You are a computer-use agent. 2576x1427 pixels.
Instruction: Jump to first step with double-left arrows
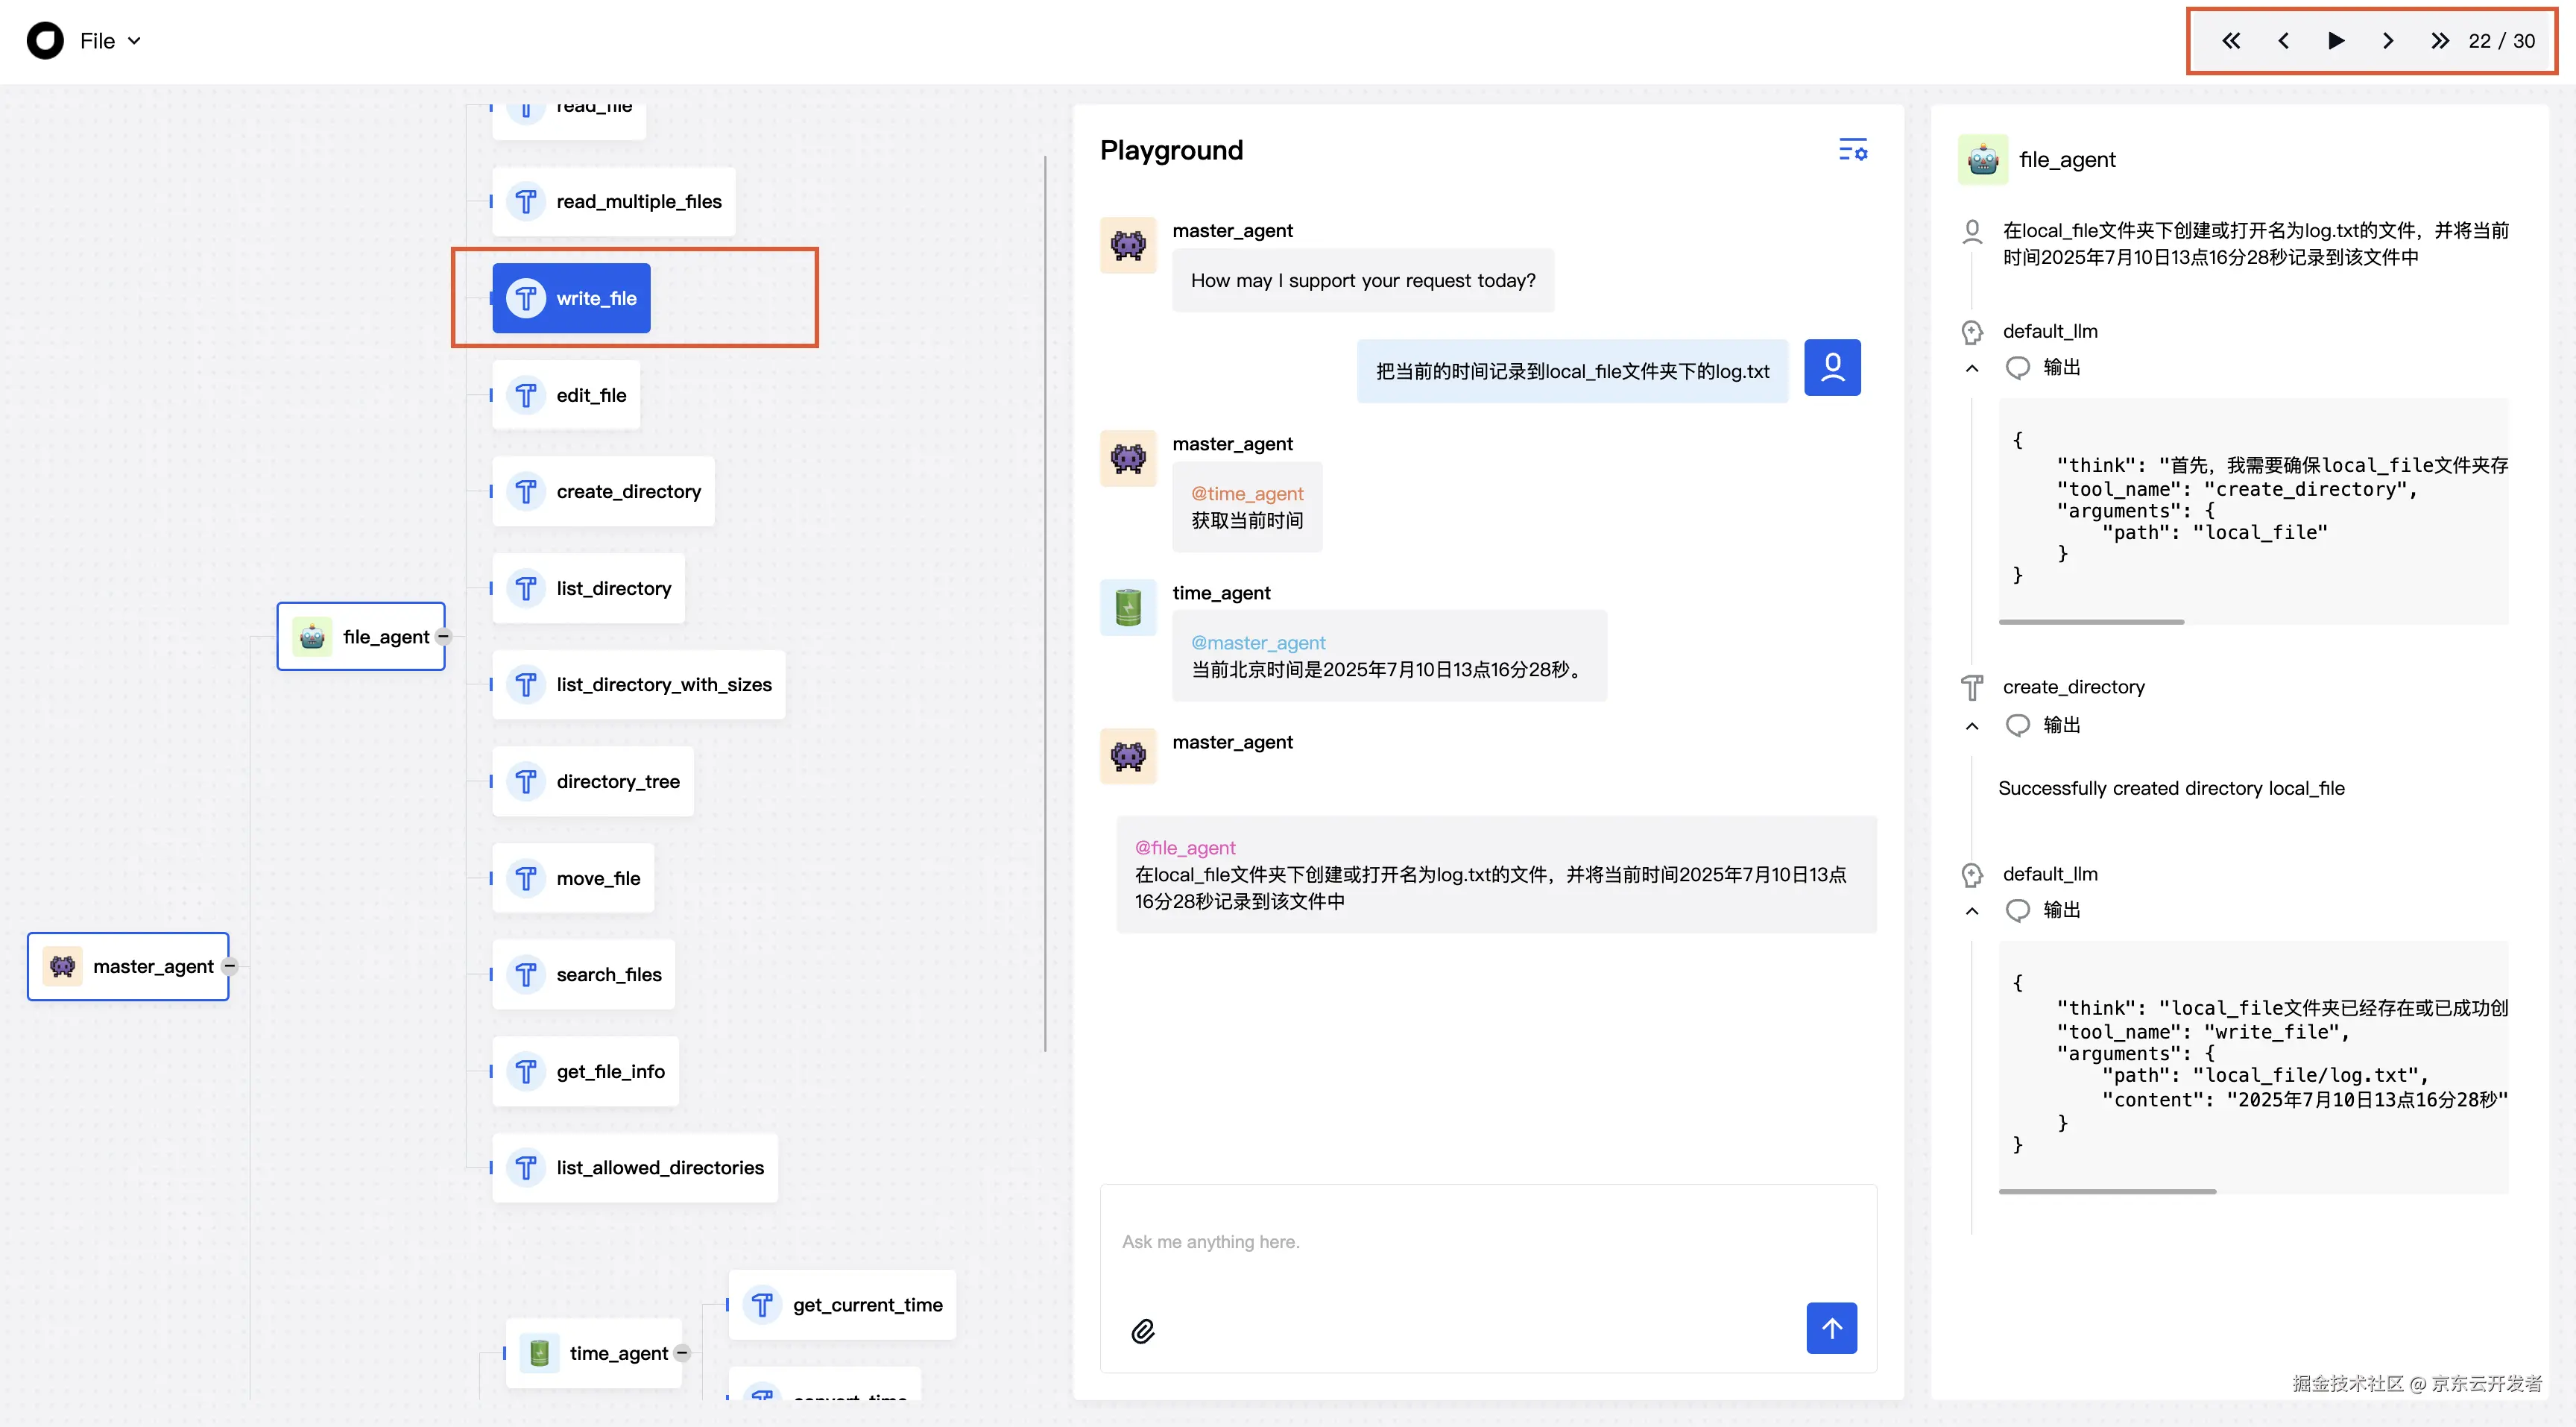point(2231,41)
